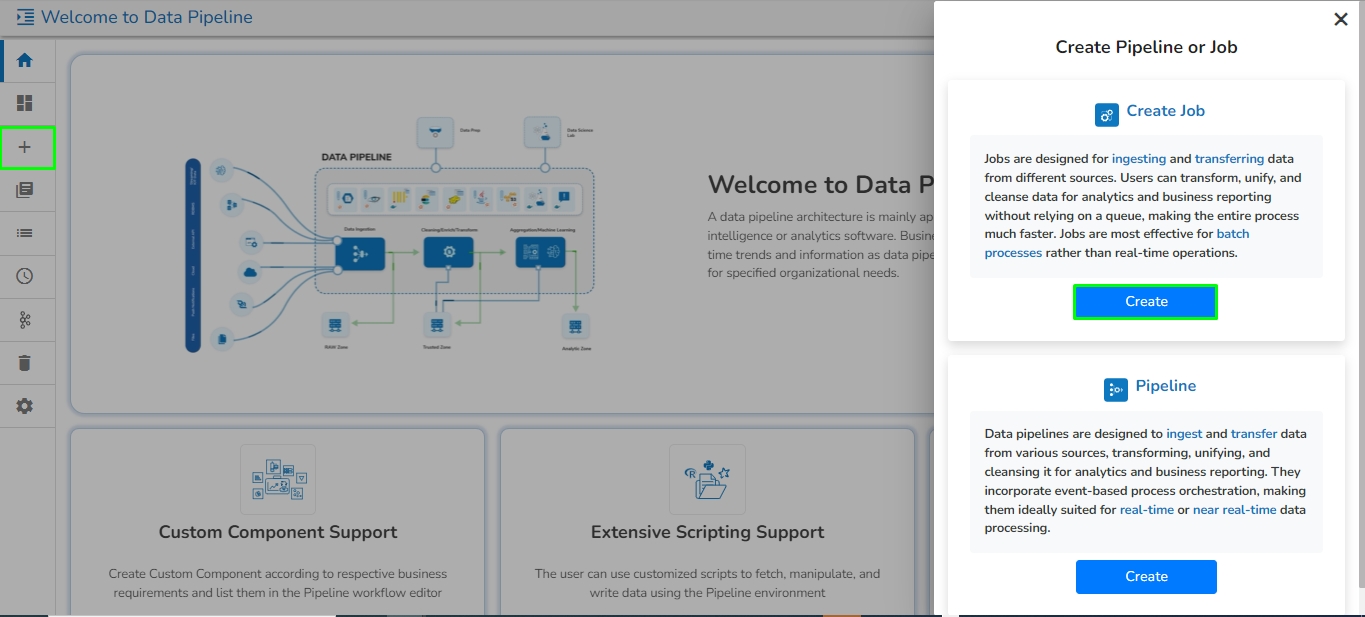Open the branching nodes icon in sidebar
Screen dimensions: 1365x617
coord(25,320)
